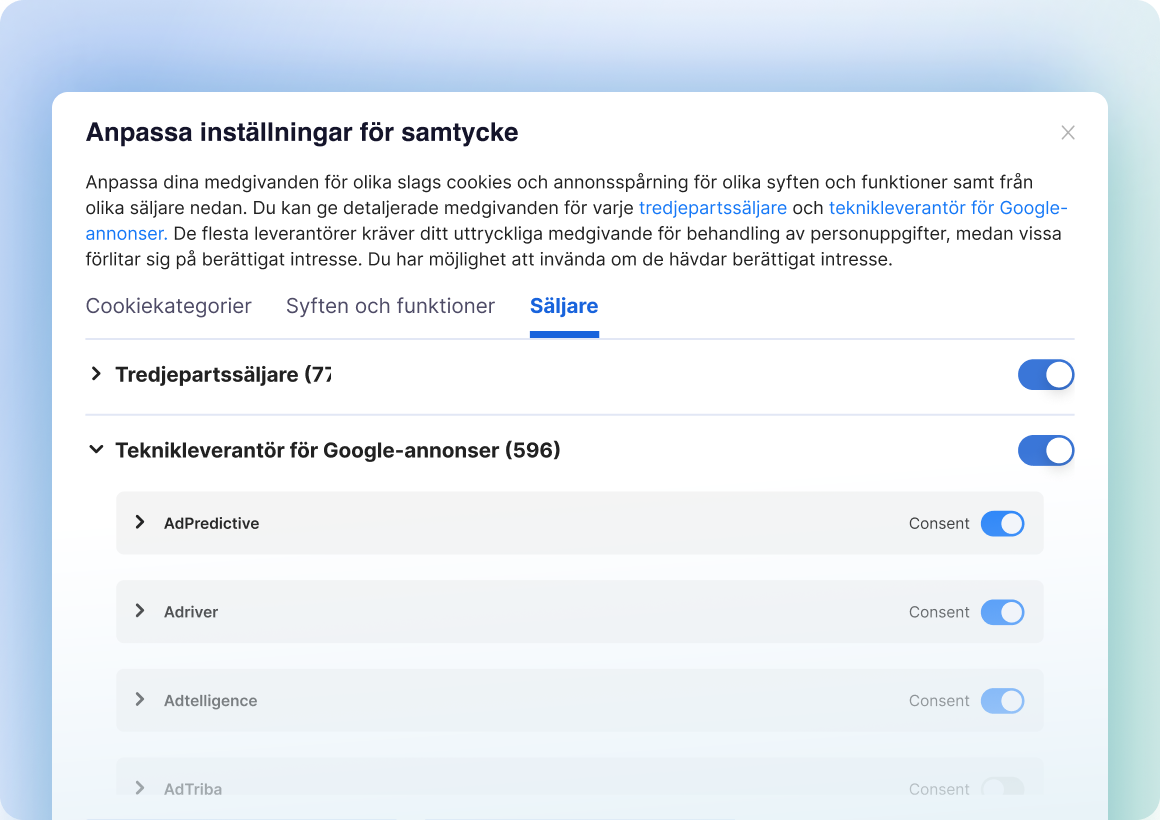Open the teknikleverantör för Google-annonser link
The image size is (1160, 820).
point(948,208)
